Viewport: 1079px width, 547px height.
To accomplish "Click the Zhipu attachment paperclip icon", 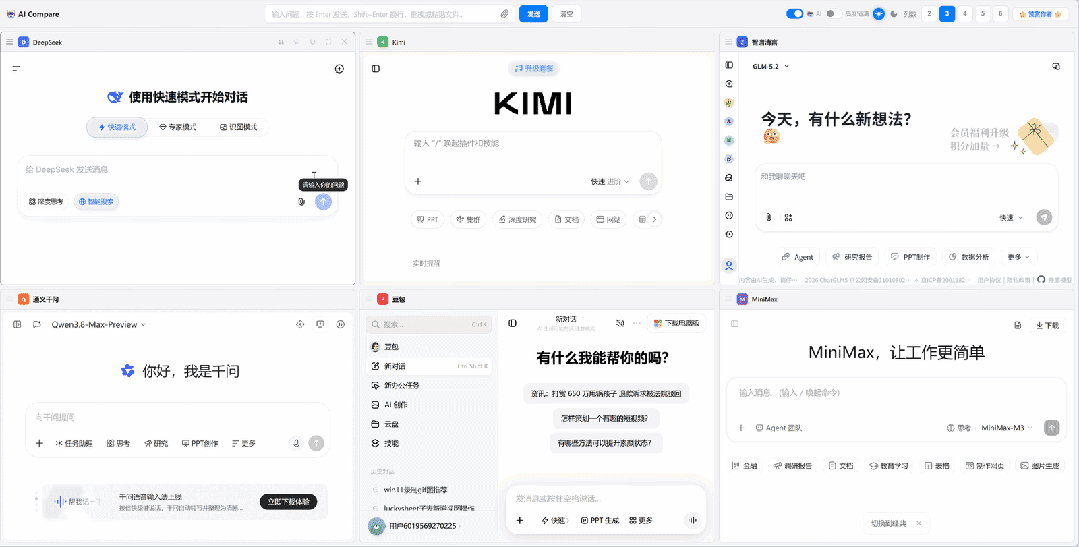I will point(769,217).
